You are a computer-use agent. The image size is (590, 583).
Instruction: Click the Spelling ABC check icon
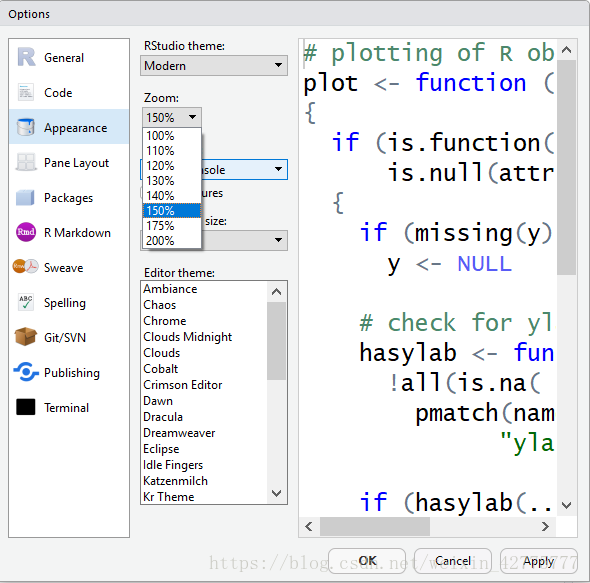pos(26,302)
